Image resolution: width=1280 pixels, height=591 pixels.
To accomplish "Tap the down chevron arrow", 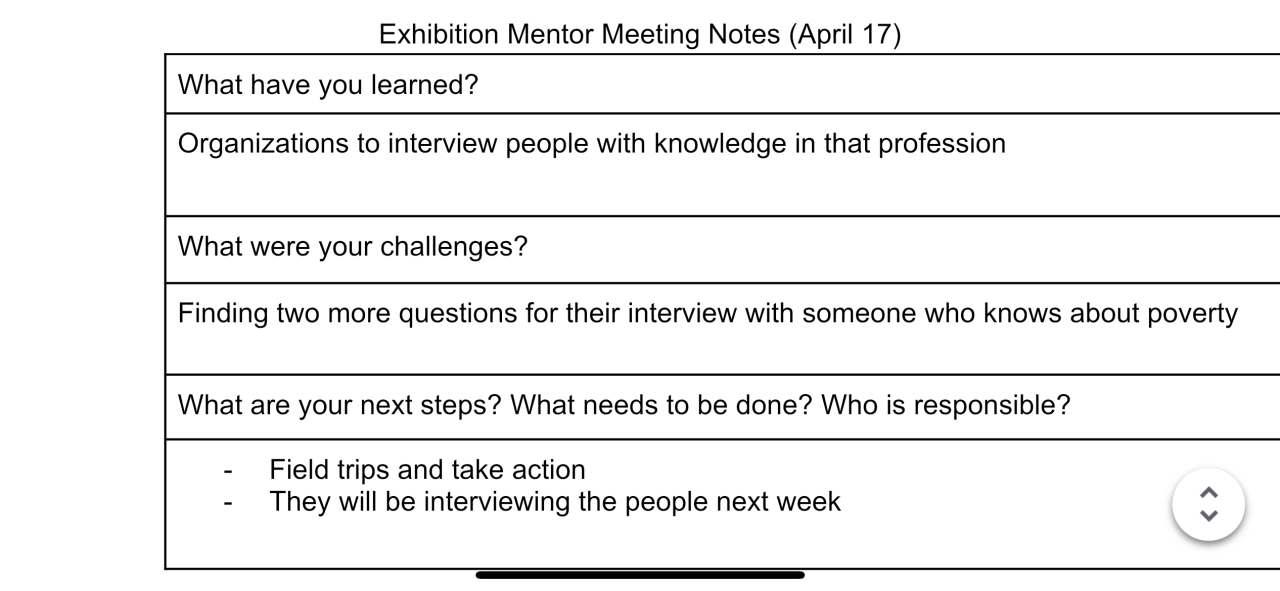I will pyautogui.click(x=1208, y=516).
